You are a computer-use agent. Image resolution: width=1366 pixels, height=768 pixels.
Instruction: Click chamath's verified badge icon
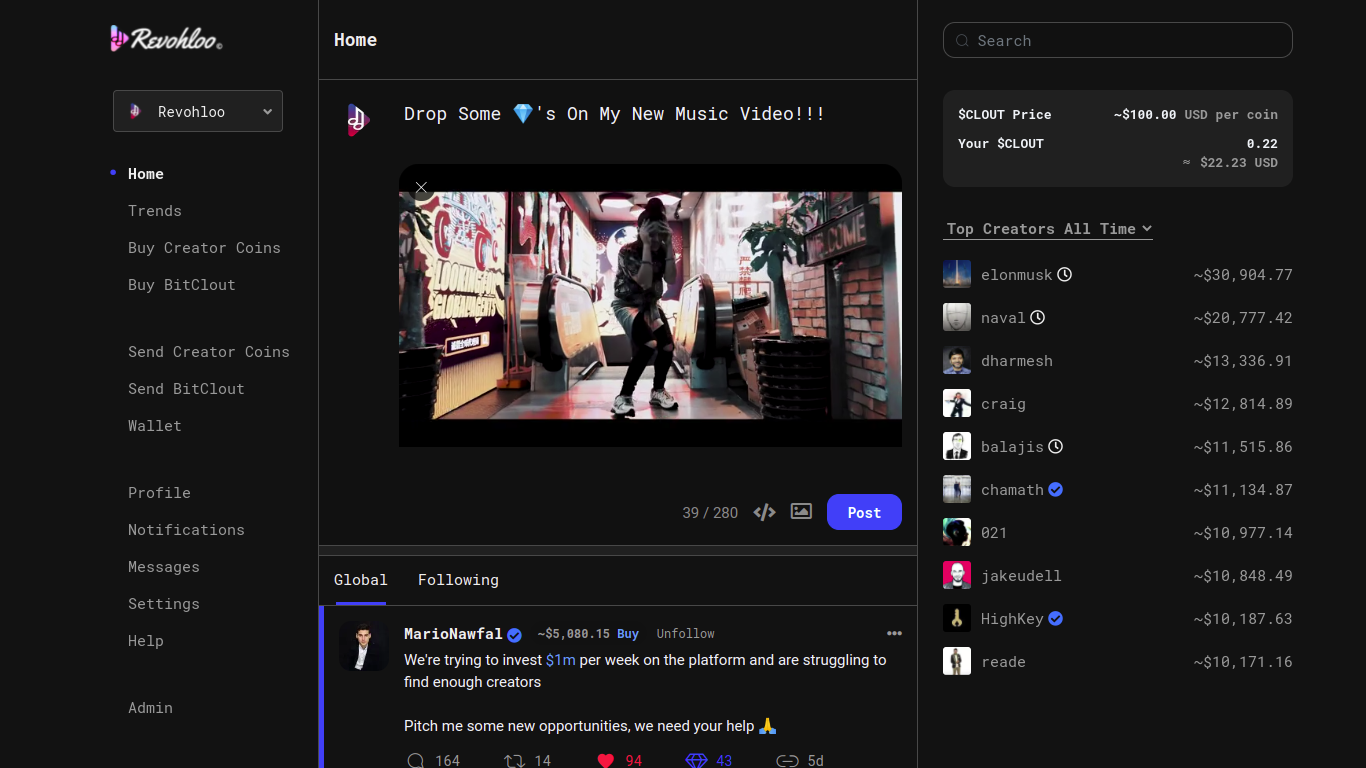coord(1055,490)
